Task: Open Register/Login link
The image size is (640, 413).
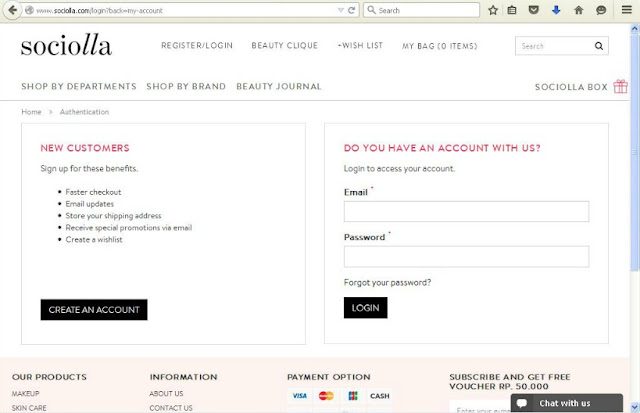Action: 197,45
